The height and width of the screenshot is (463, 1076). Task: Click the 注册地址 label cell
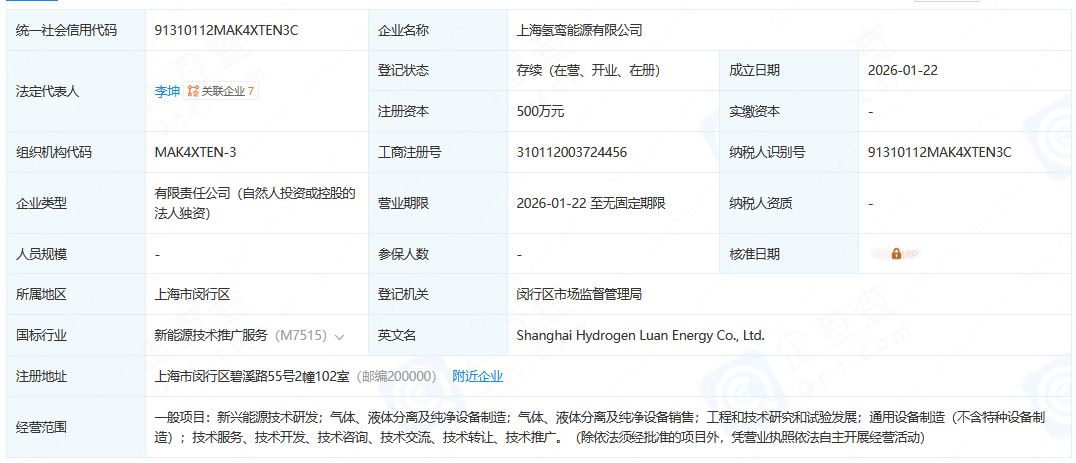(76, 377)
